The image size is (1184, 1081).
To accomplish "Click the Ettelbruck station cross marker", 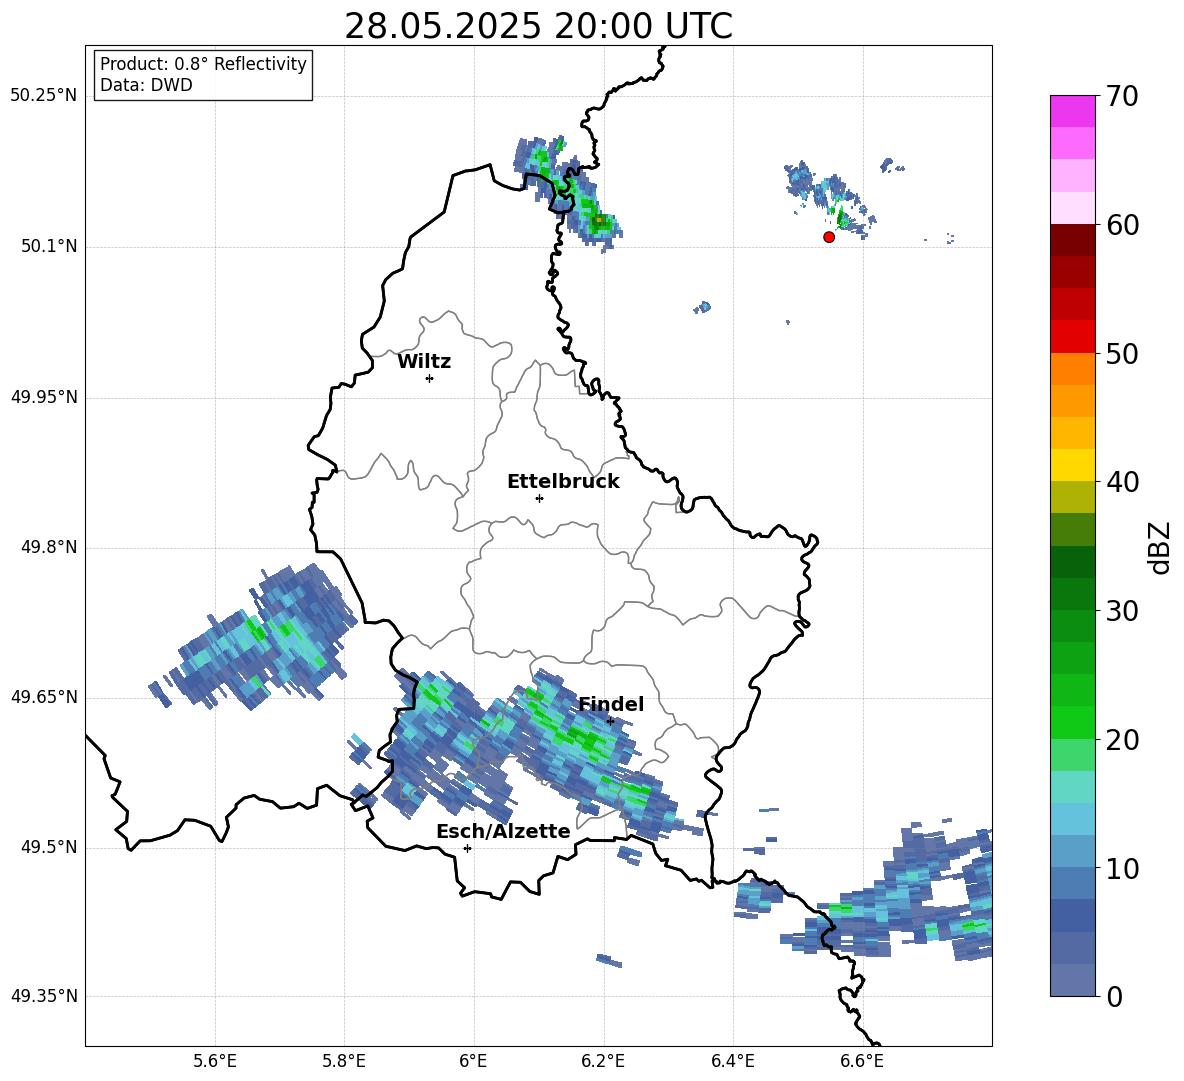I will click(539, 498).
